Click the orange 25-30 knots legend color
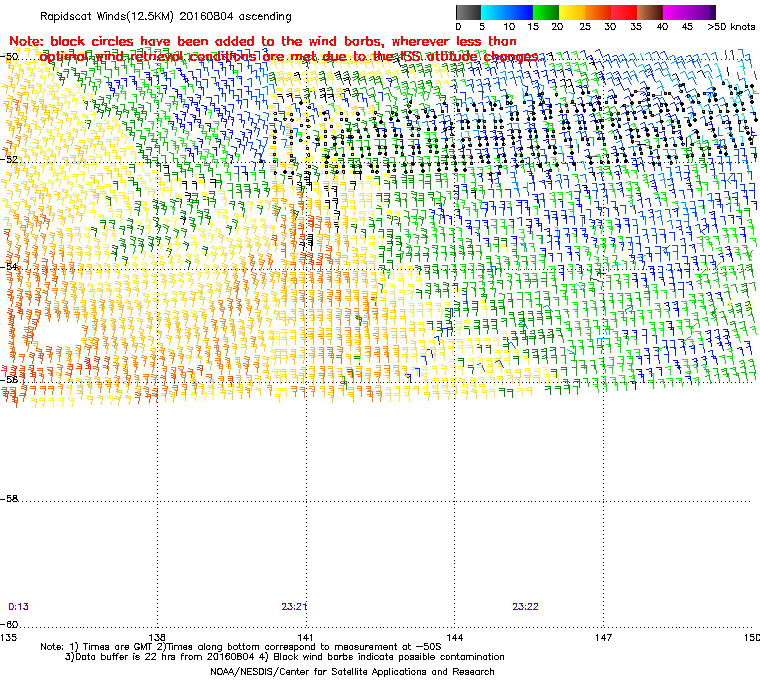760x688 pixels. click(598, 12)
